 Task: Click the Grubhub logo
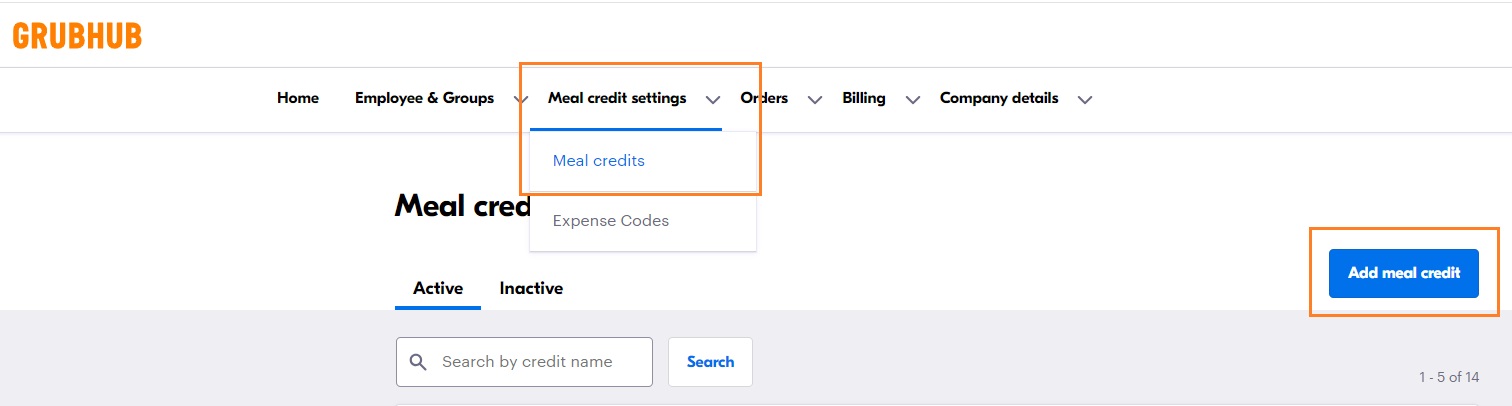click(x=77, y=36)
